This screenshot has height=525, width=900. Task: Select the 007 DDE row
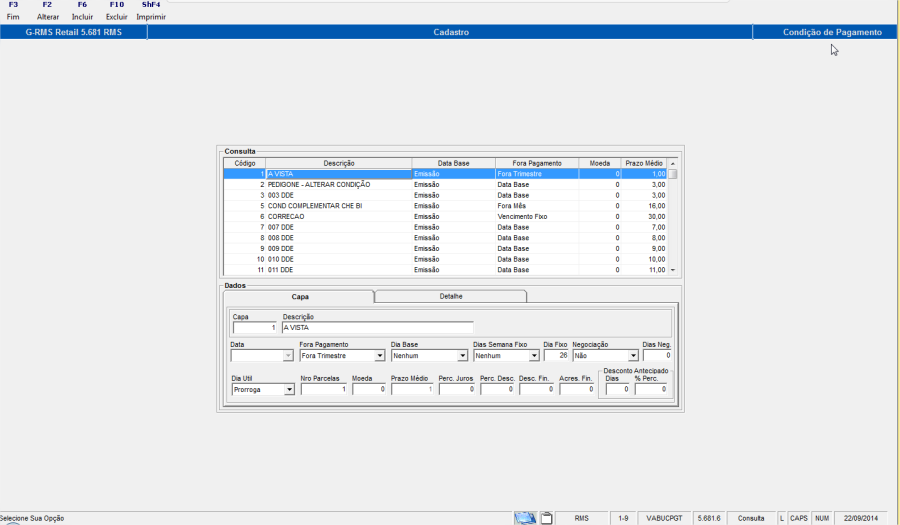[446, 227]
